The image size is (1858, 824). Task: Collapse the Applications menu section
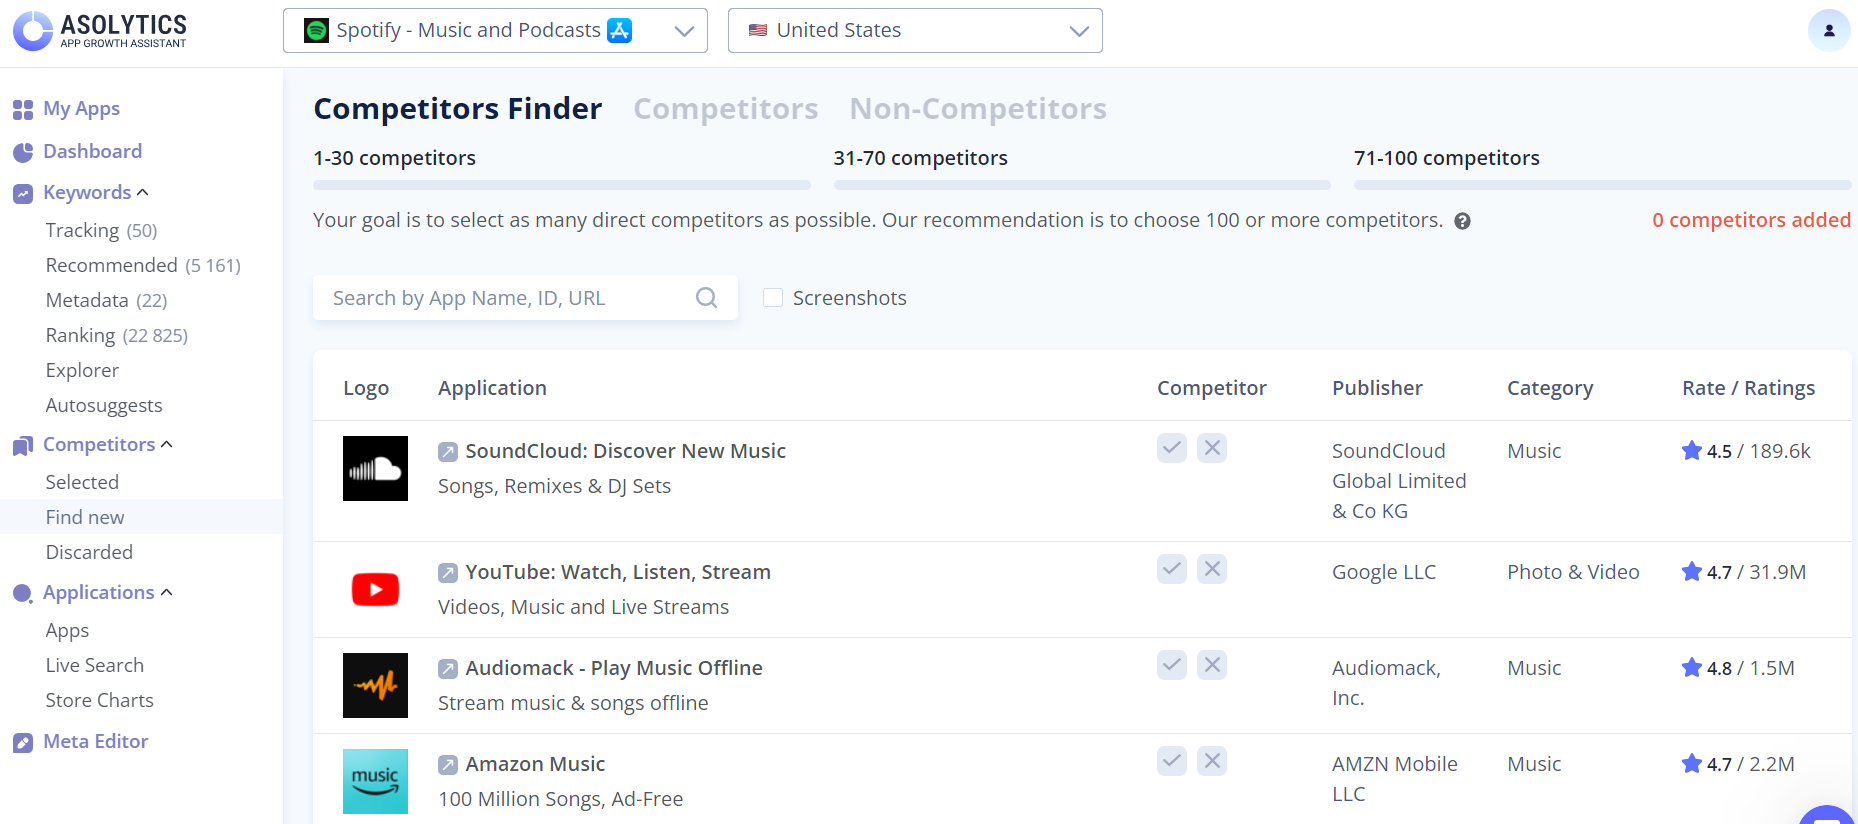coord(166,592)
